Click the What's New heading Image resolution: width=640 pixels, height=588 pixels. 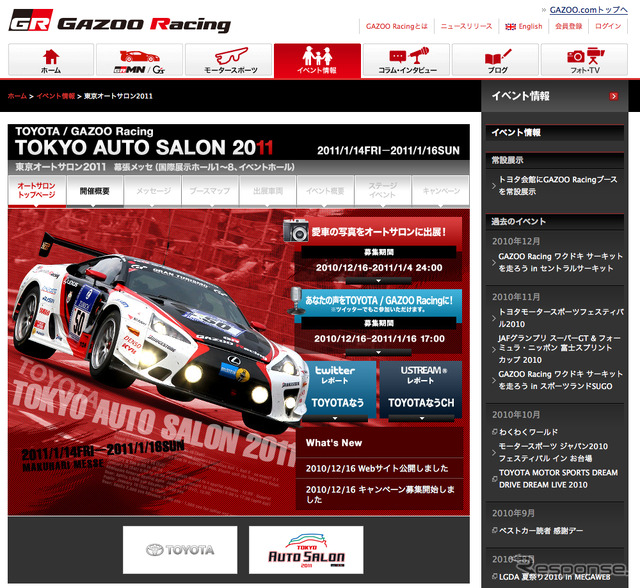(334, 443)
